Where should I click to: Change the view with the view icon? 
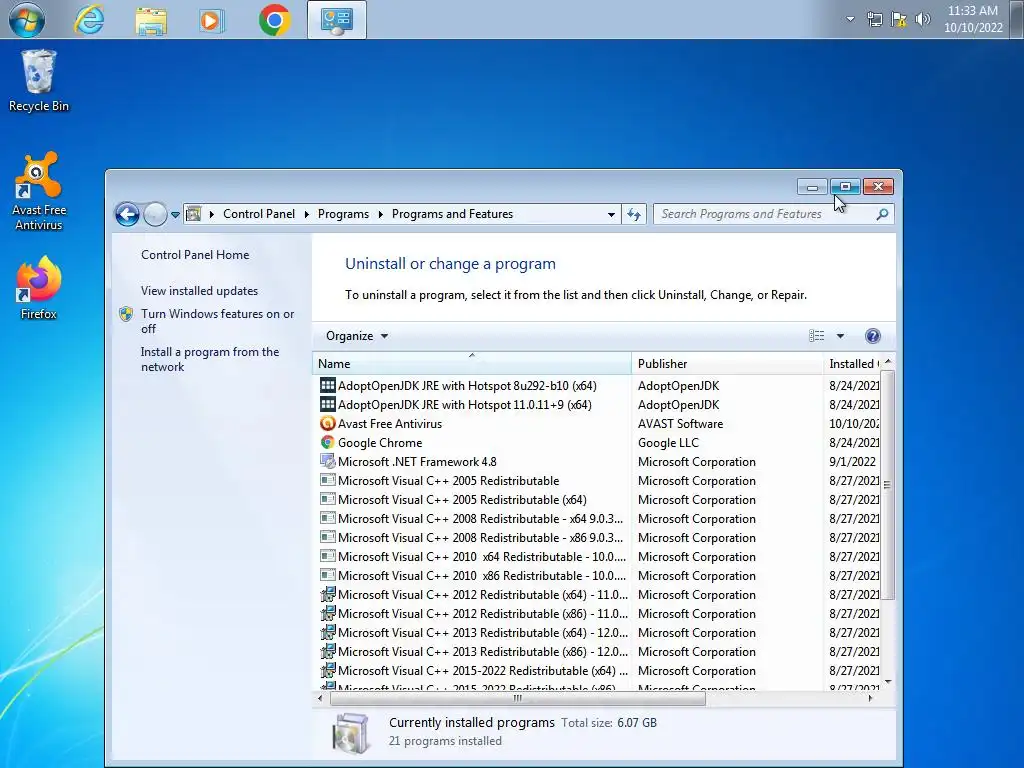pos(816,336)
